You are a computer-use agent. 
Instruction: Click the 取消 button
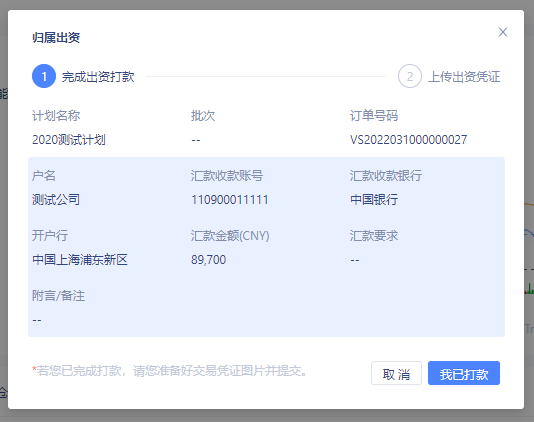pos(396,373)
